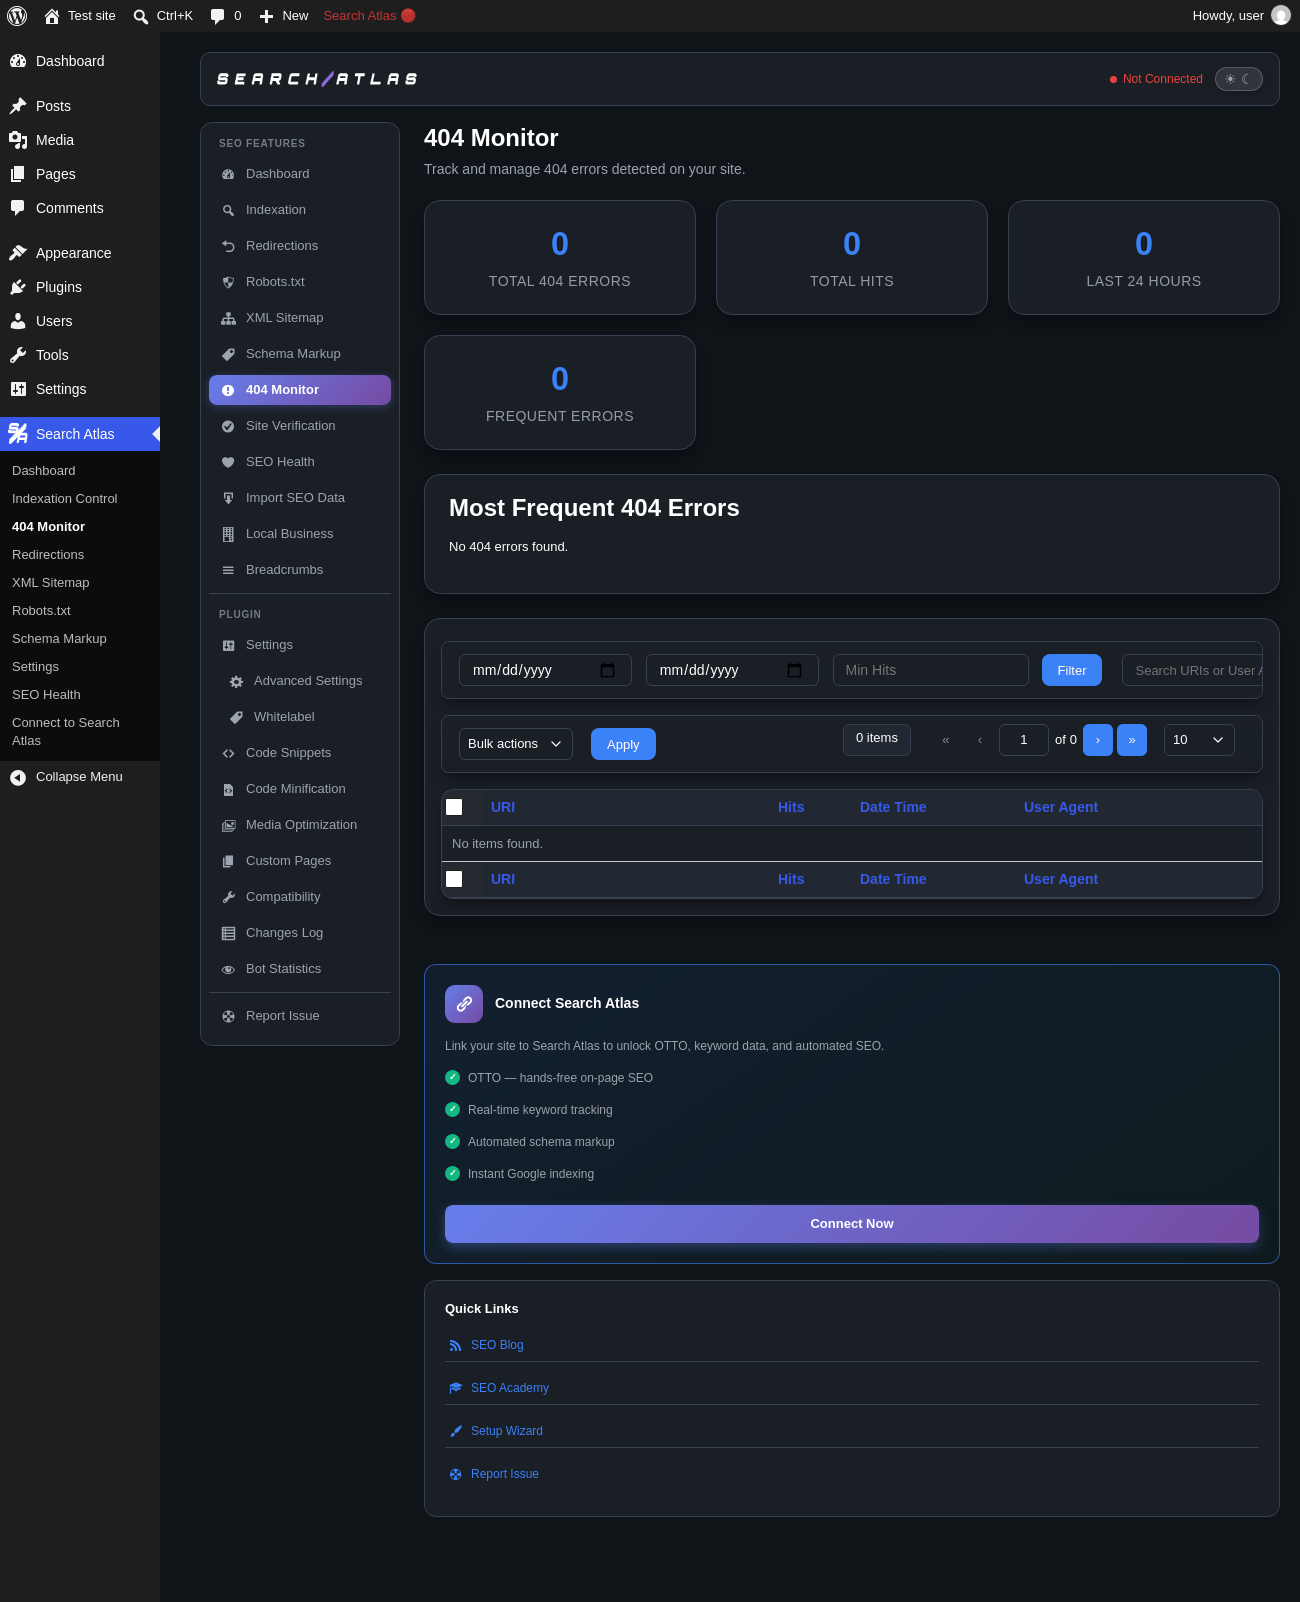The image size is (1300, 1602).
Task: Open the Test site home icon
Action: coord(52,16)
